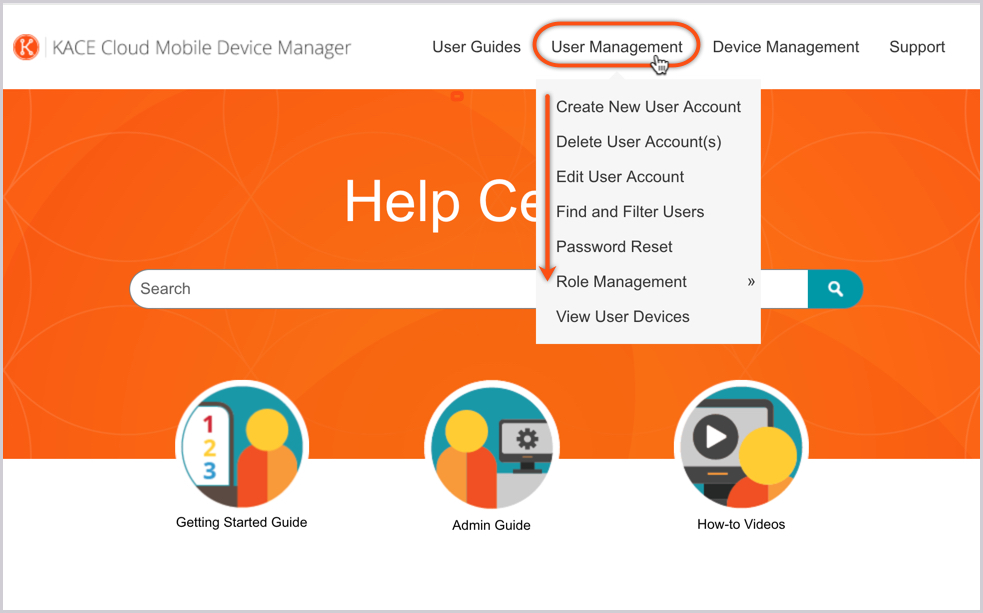The height and width of the screenshot is (613, 983).
Task: Choose Find and Filter Users
Action: 630,212
